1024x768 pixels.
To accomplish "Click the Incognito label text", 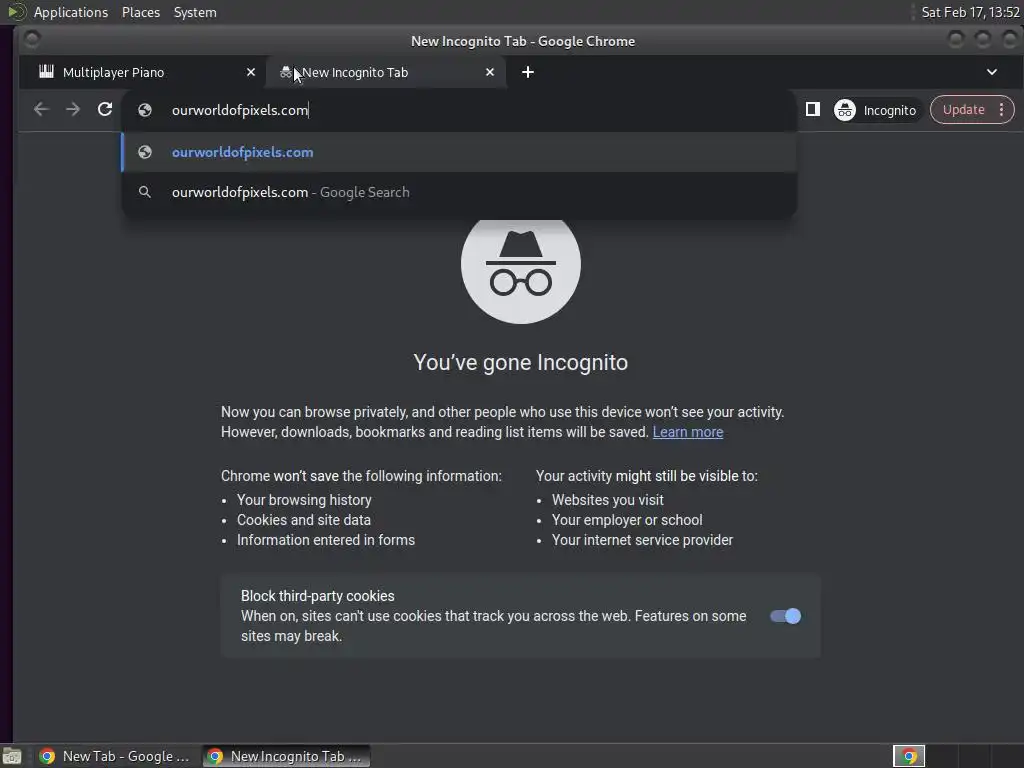I will coord(889,110).
